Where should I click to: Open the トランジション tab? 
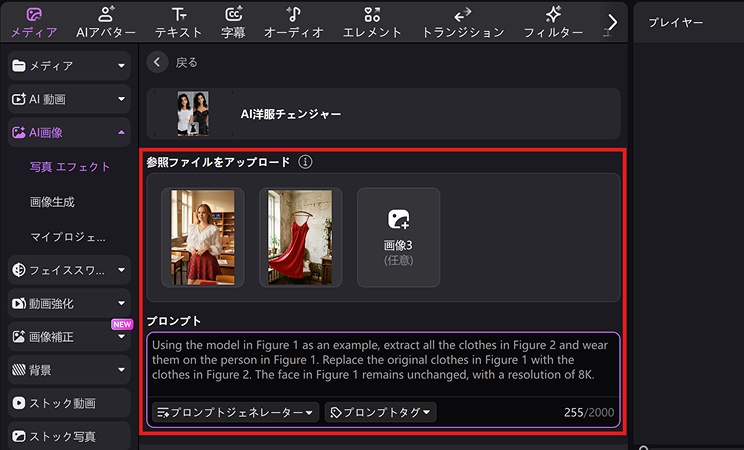(463, 22)
